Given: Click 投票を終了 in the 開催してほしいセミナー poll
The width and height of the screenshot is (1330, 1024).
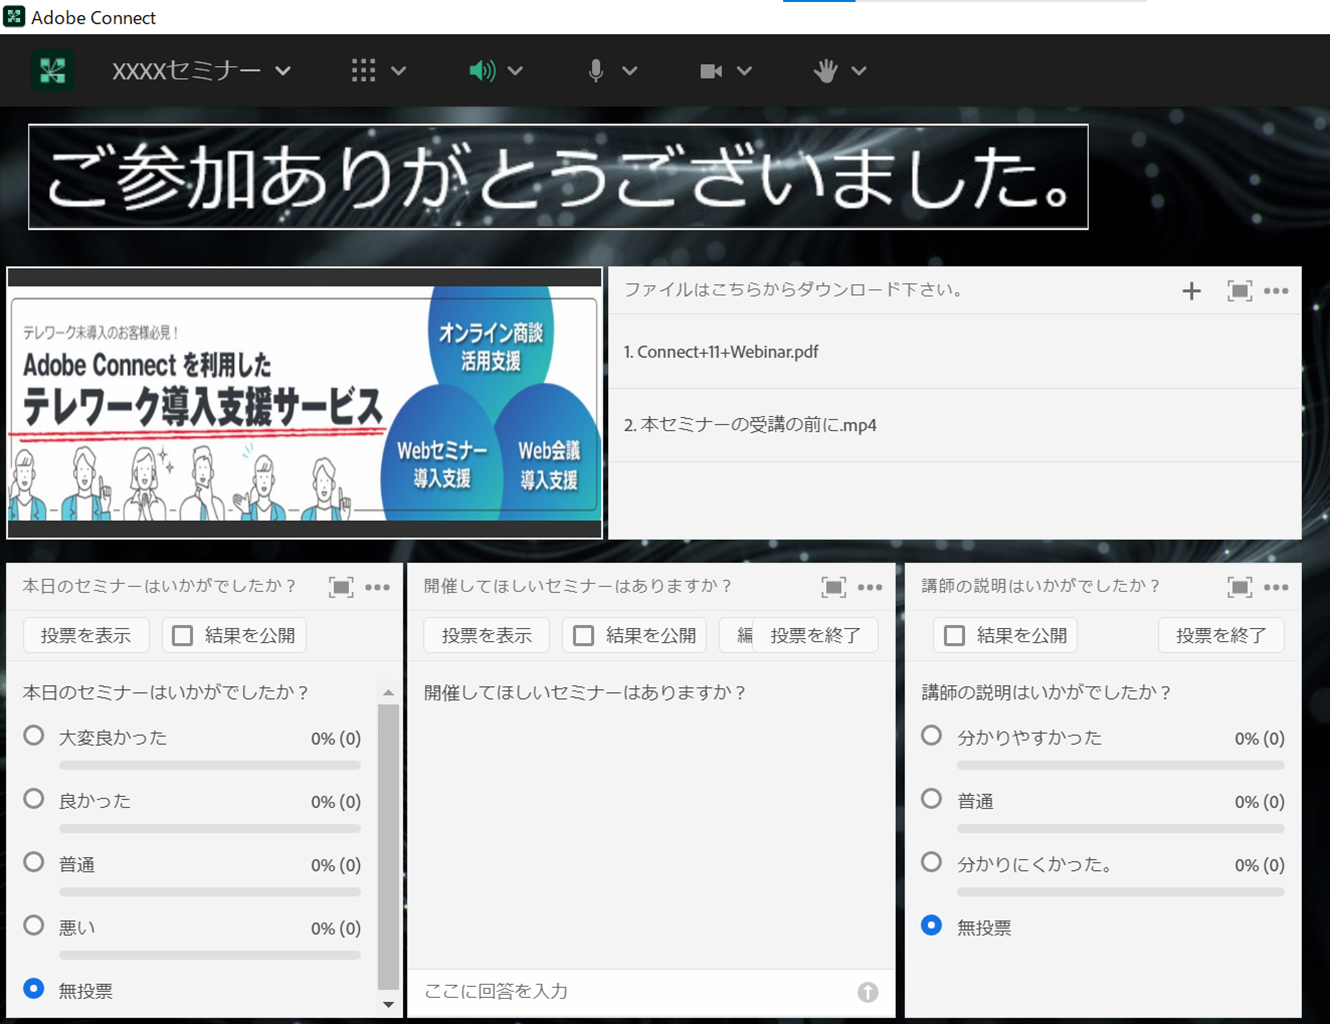Looking at the screenshot, I should (x=815, y=636).
